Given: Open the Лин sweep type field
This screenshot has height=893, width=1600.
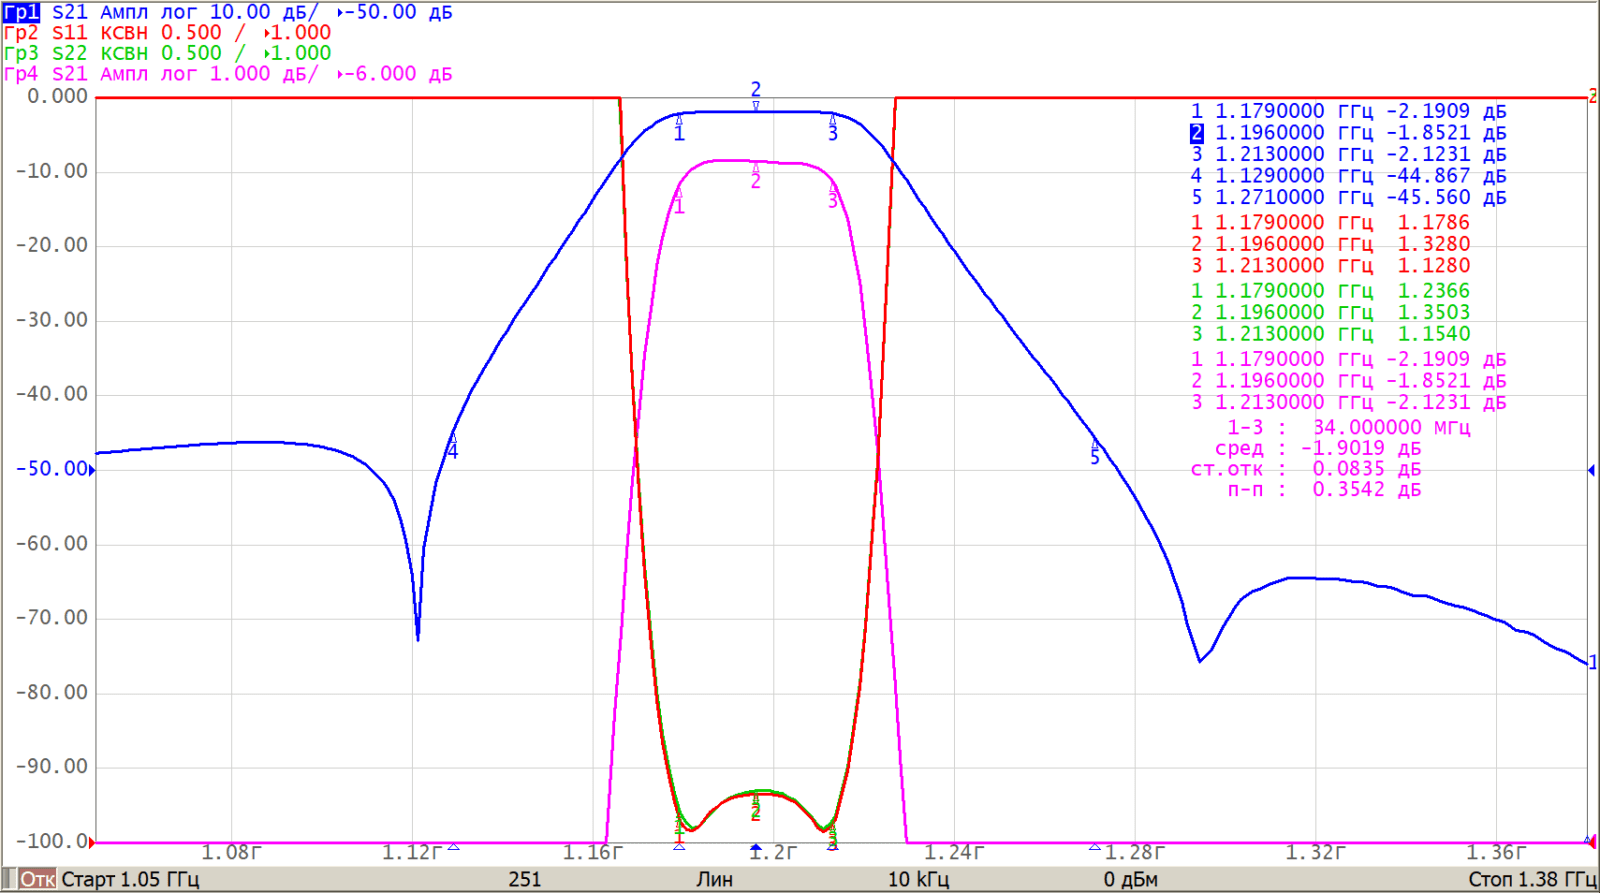Looking at the screenshot, I should 714,879.
